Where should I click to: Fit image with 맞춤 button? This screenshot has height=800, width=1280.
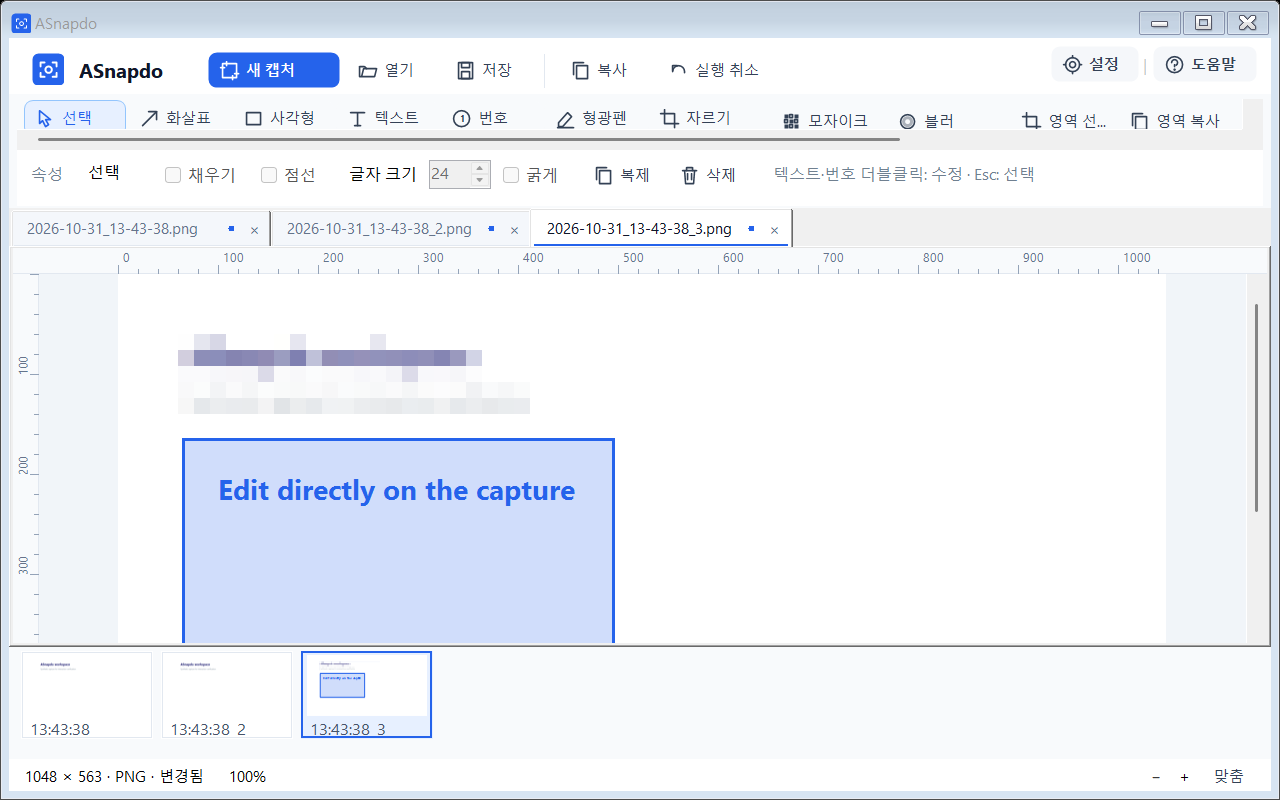pyautogui.click(x=1229, y=776)
